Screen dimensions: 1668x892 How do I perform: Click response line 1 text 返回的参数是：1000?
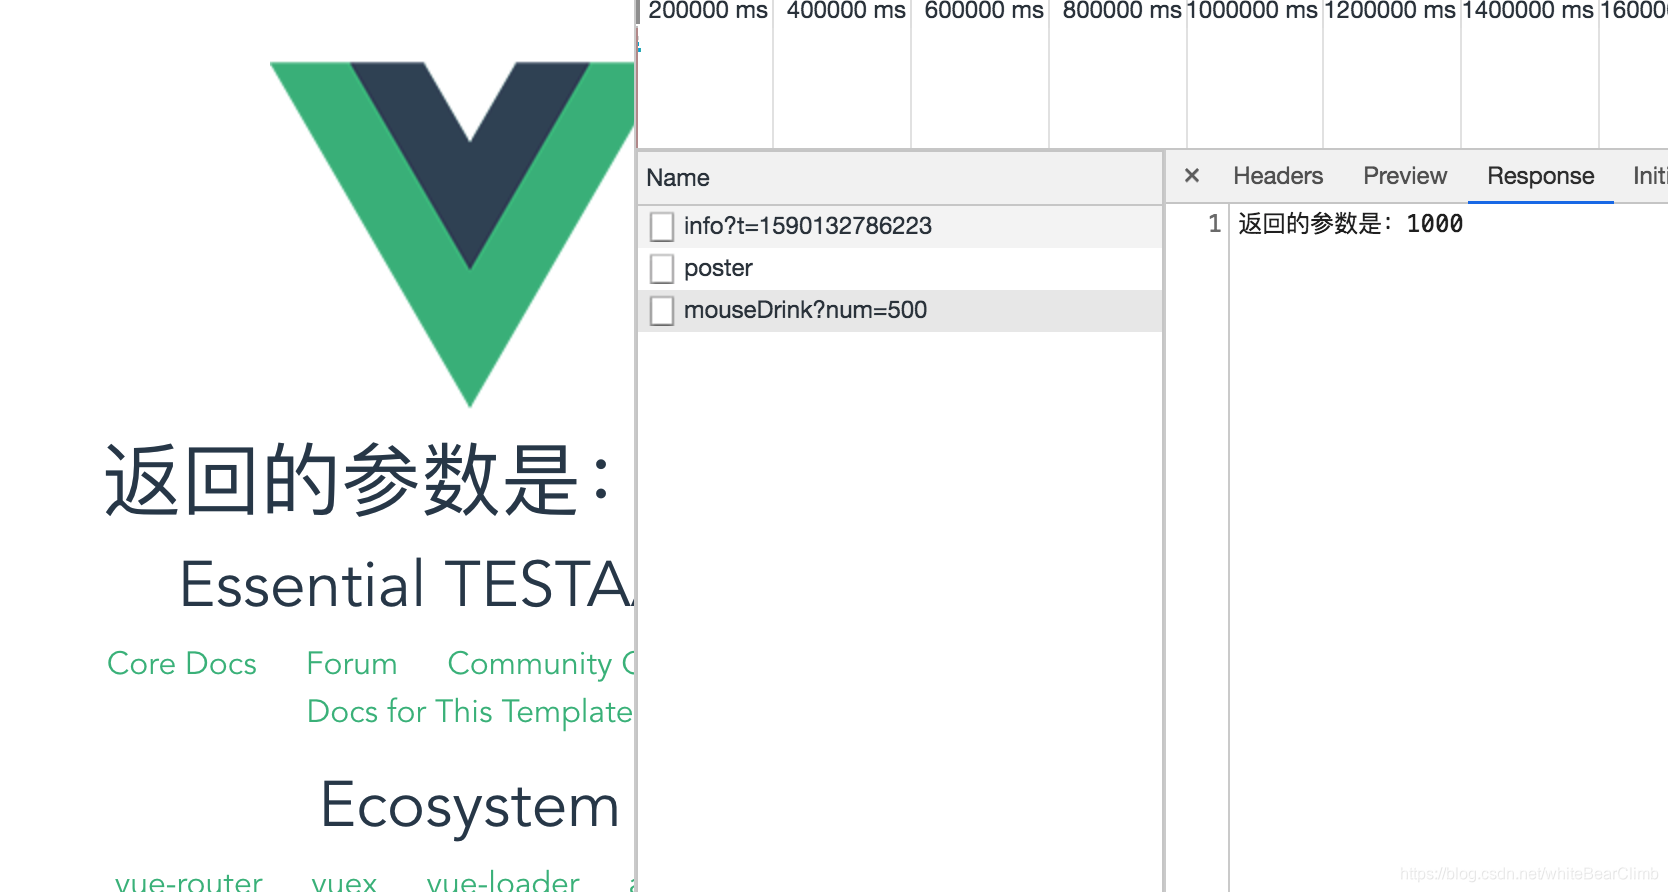[x=1350, y=224]
